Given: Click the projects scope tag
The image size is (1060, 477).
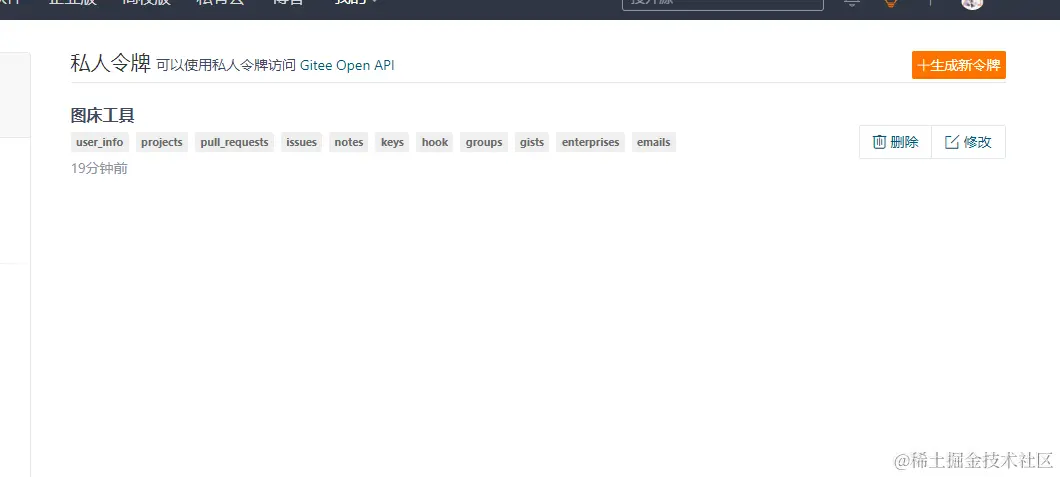Looking at the screenshot, I should (x=162, y=142).
